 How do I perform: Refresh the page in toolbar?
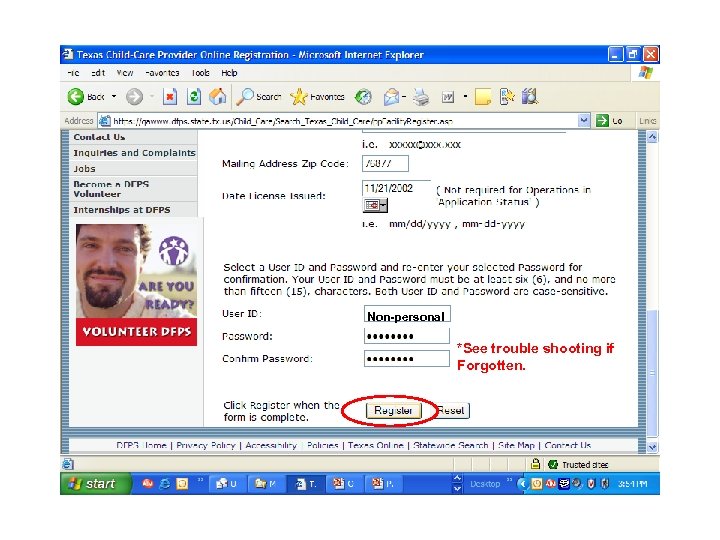click(x=194, y=97)
